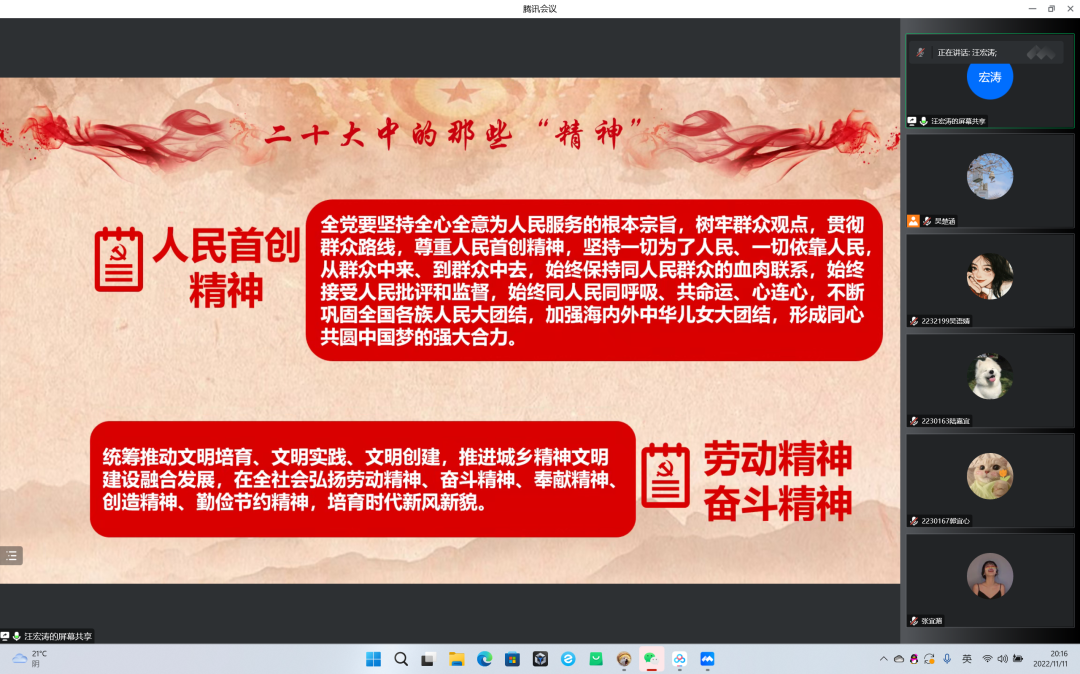Click the Wi-Fi network icon in tray
1080x674 pixels.
click(988, 659)
